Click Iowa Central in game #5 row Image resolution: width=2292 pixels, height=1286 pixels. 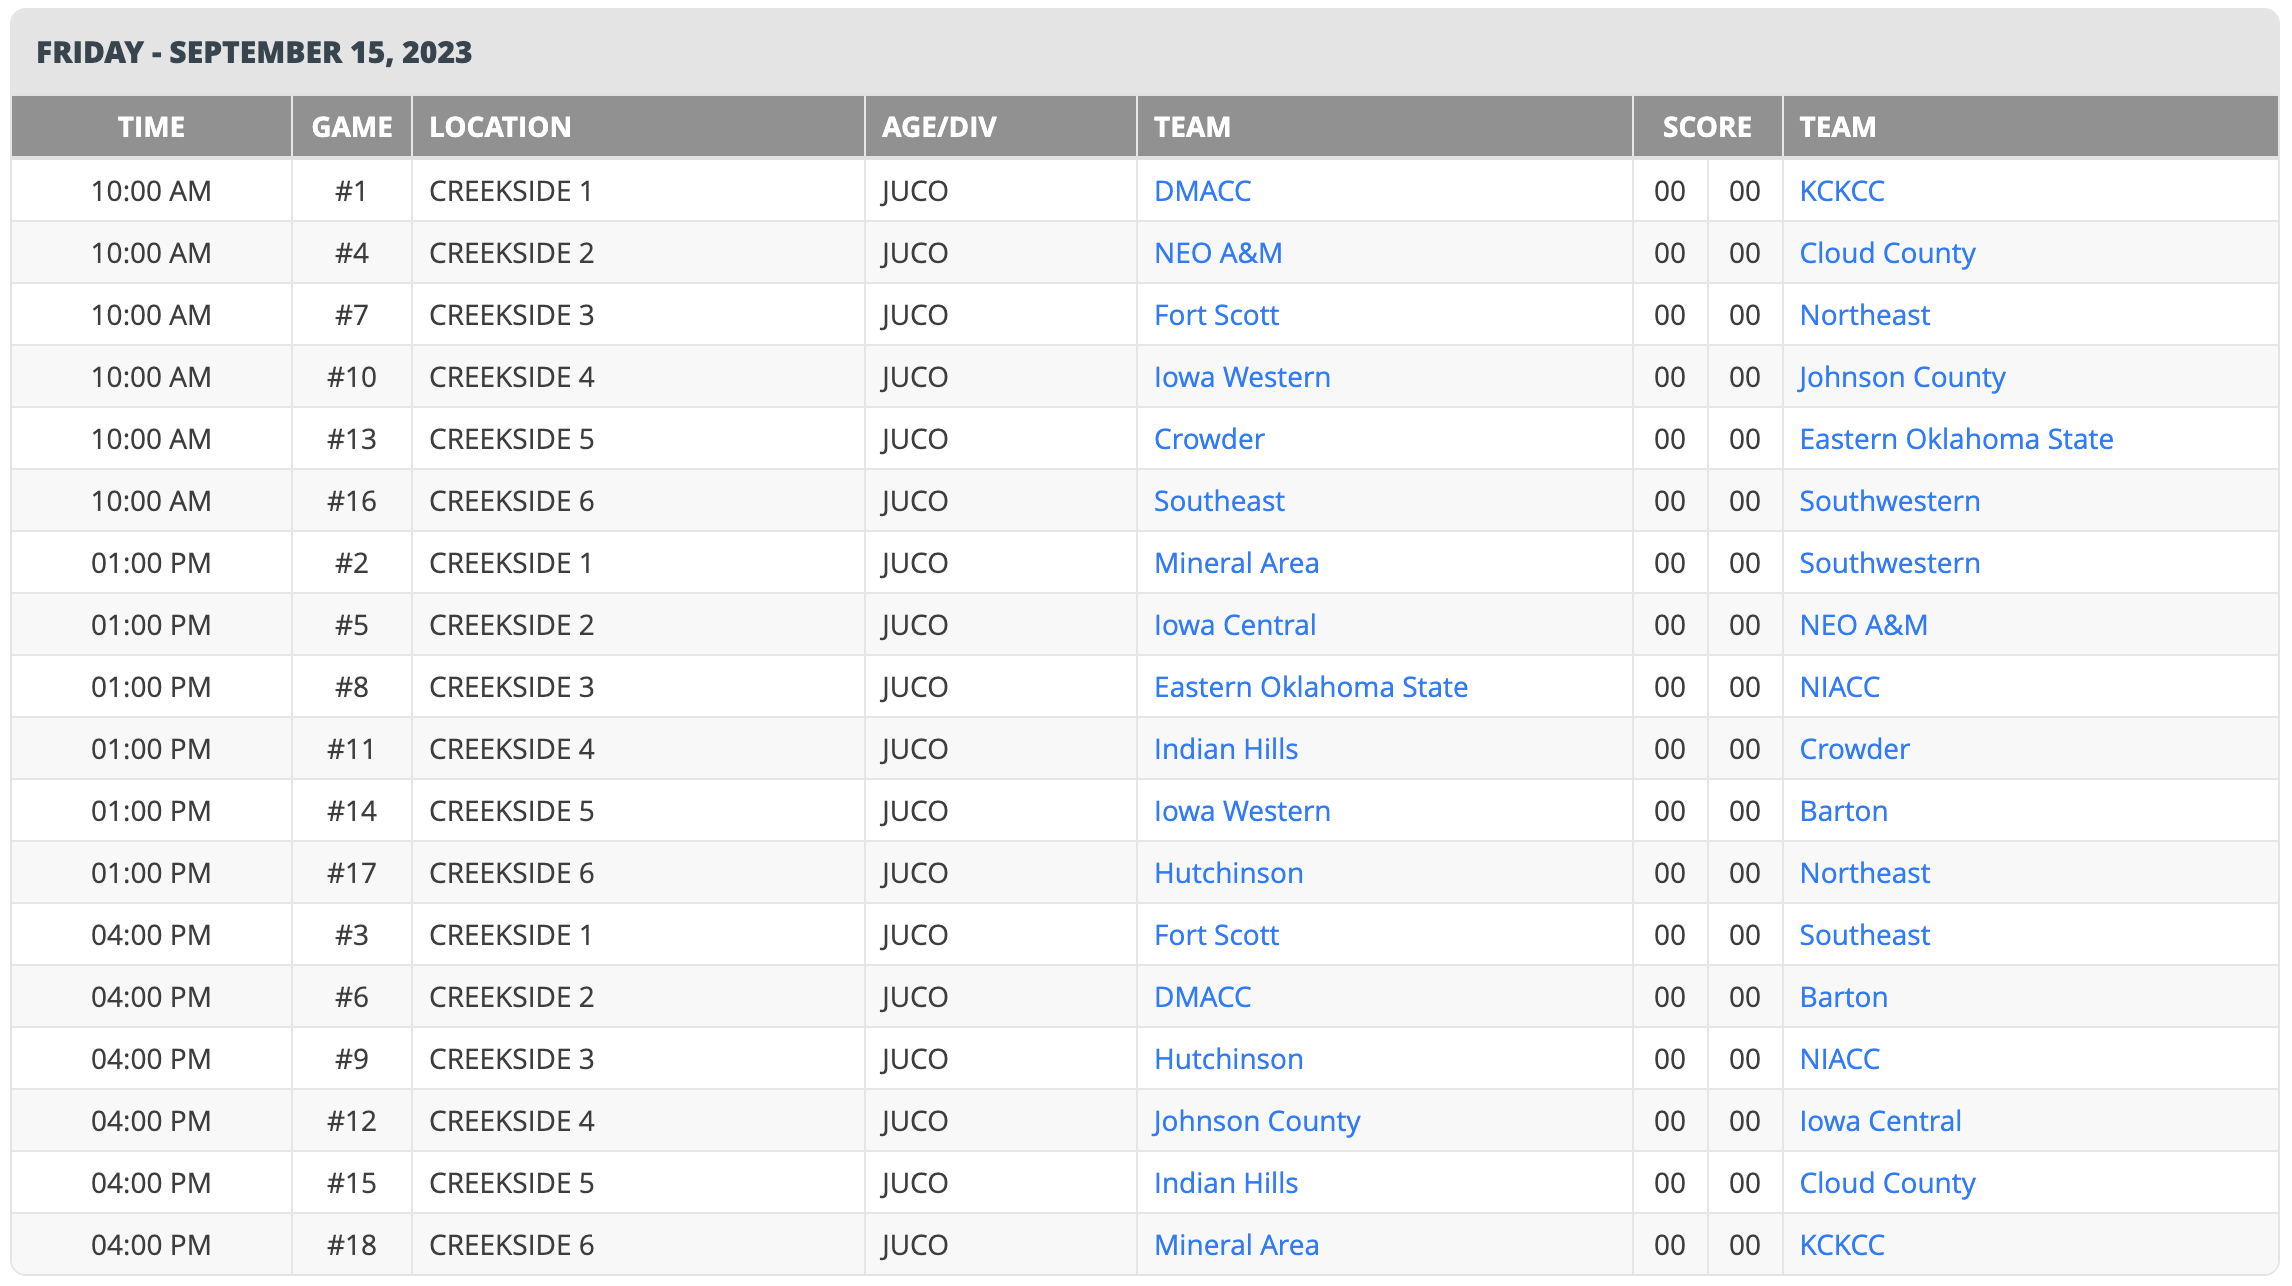(1234, 625)
